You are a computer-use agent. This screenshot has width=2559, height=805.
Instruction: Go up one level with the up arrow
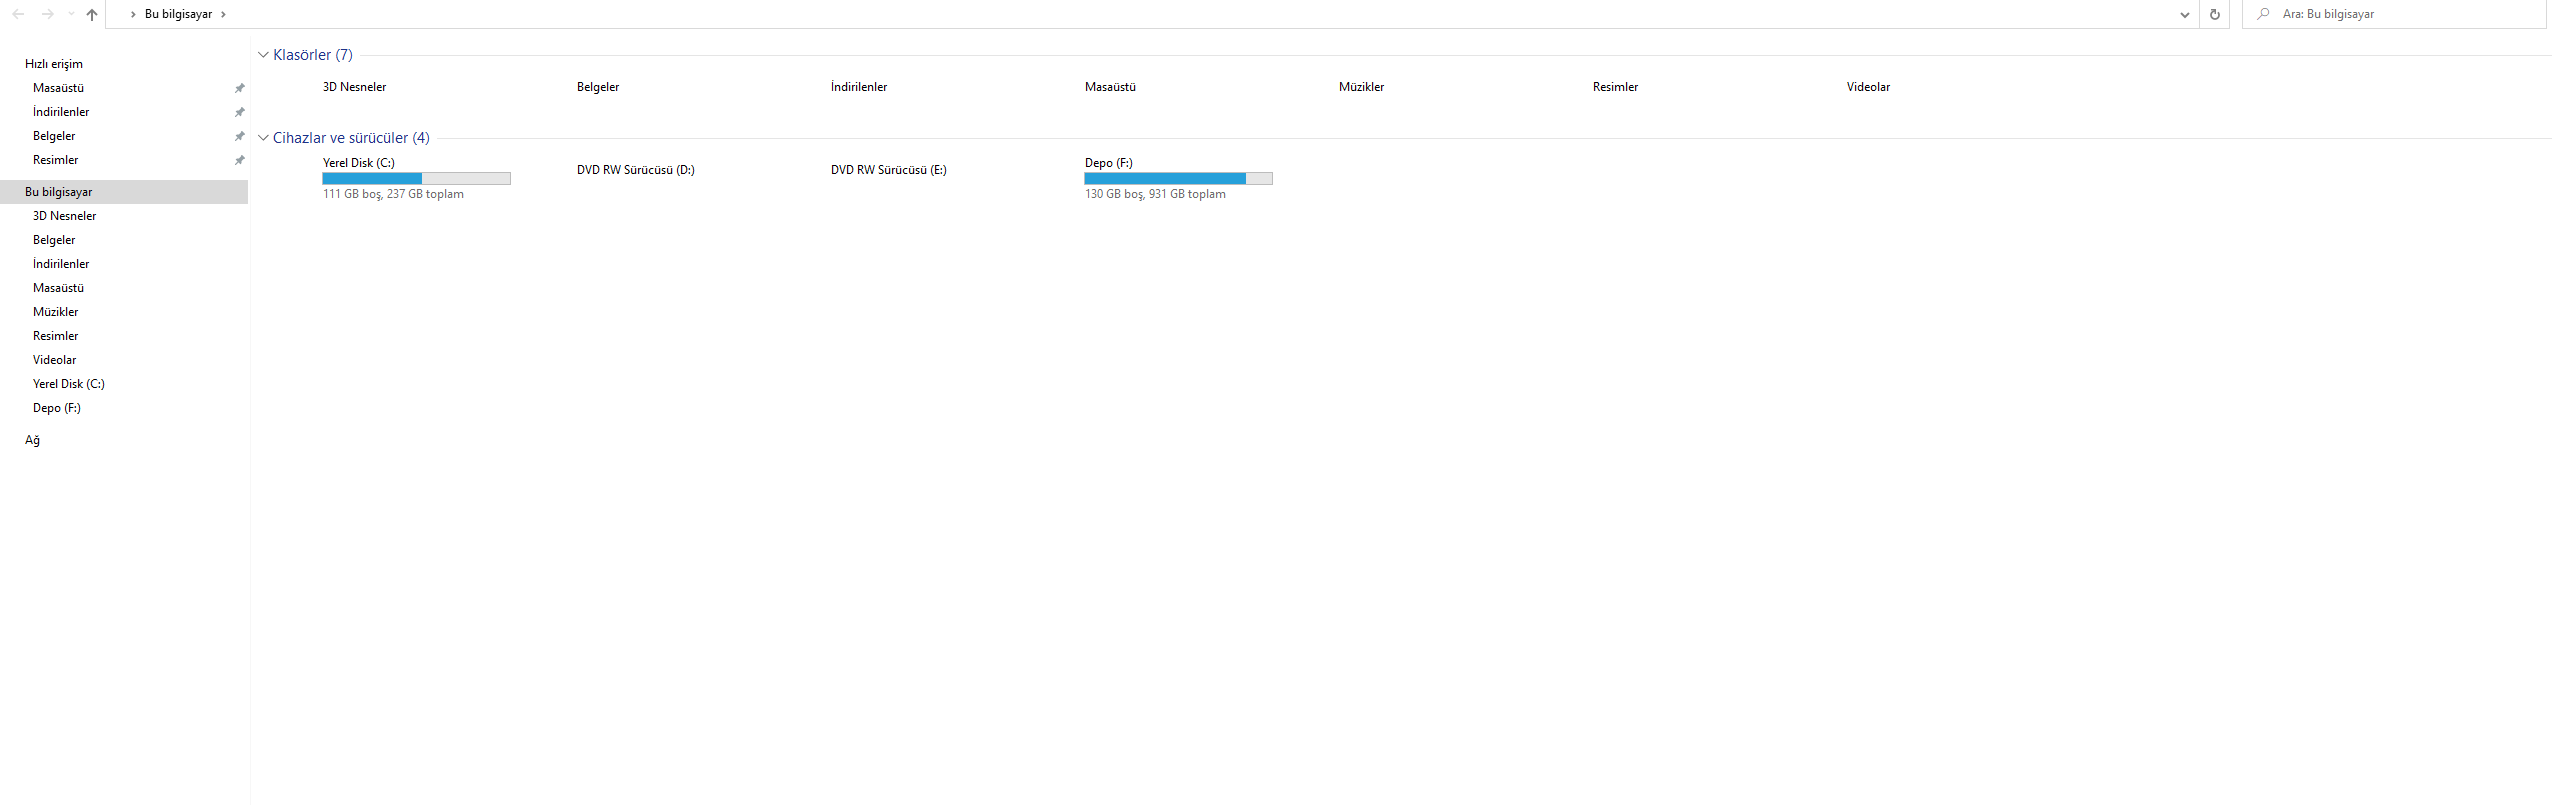click(92, 14)
